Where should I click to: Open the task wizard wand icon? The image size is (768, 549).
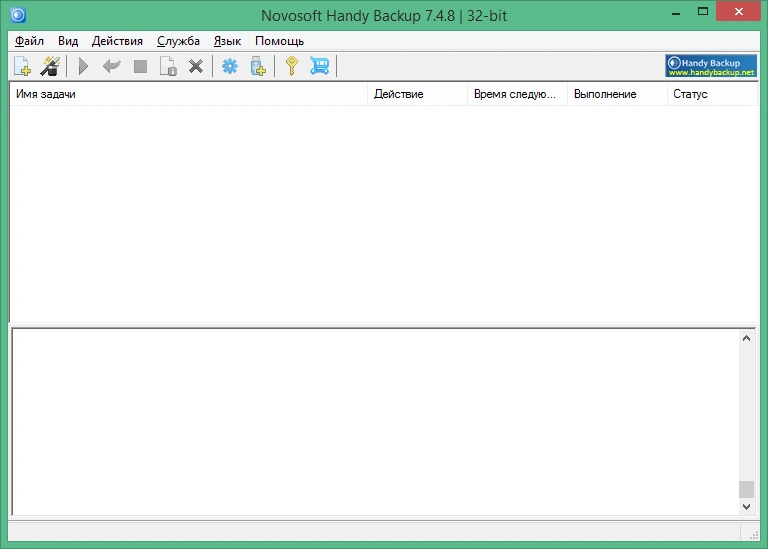(50, 66)
